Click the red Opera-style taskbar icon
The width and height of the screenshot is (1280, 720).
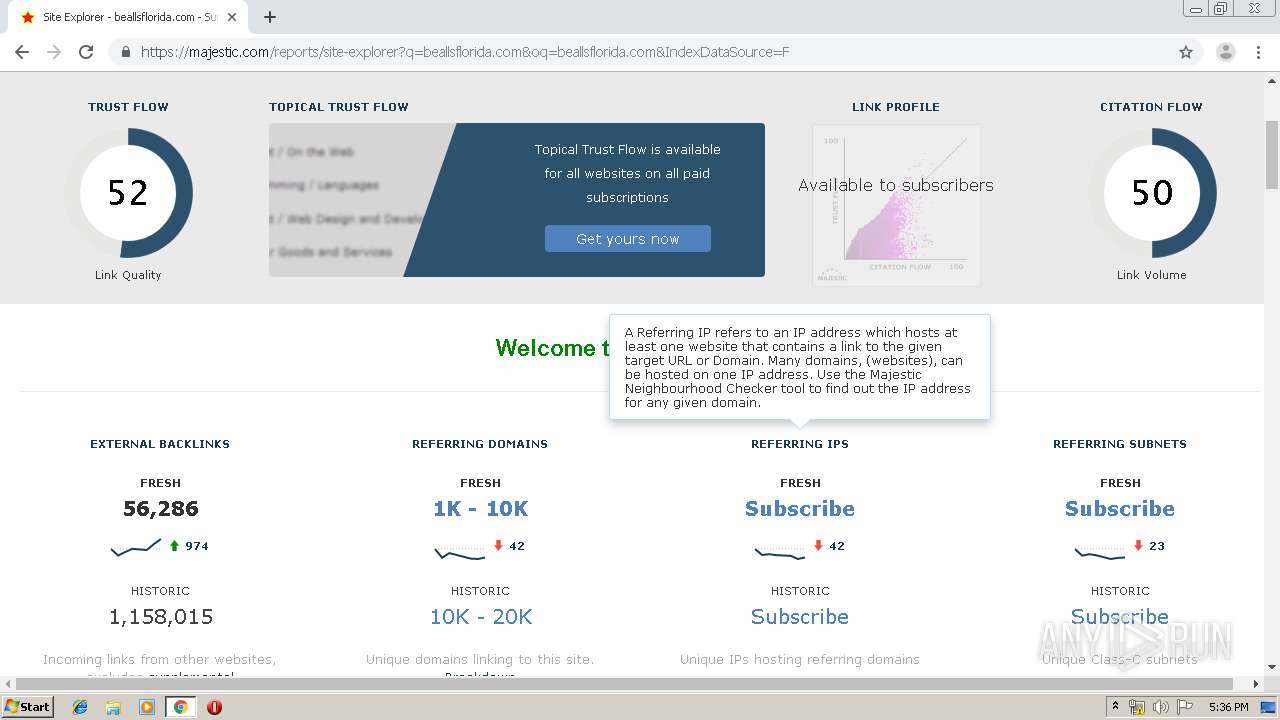coord(214,707)
